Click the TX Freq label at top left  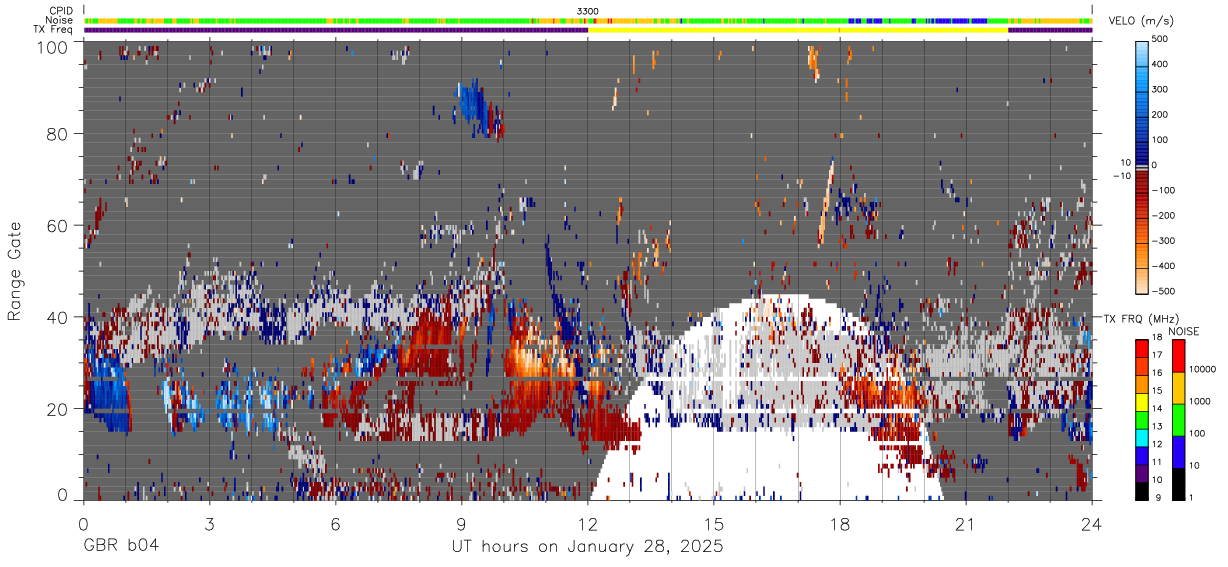[x=54, y=29]
